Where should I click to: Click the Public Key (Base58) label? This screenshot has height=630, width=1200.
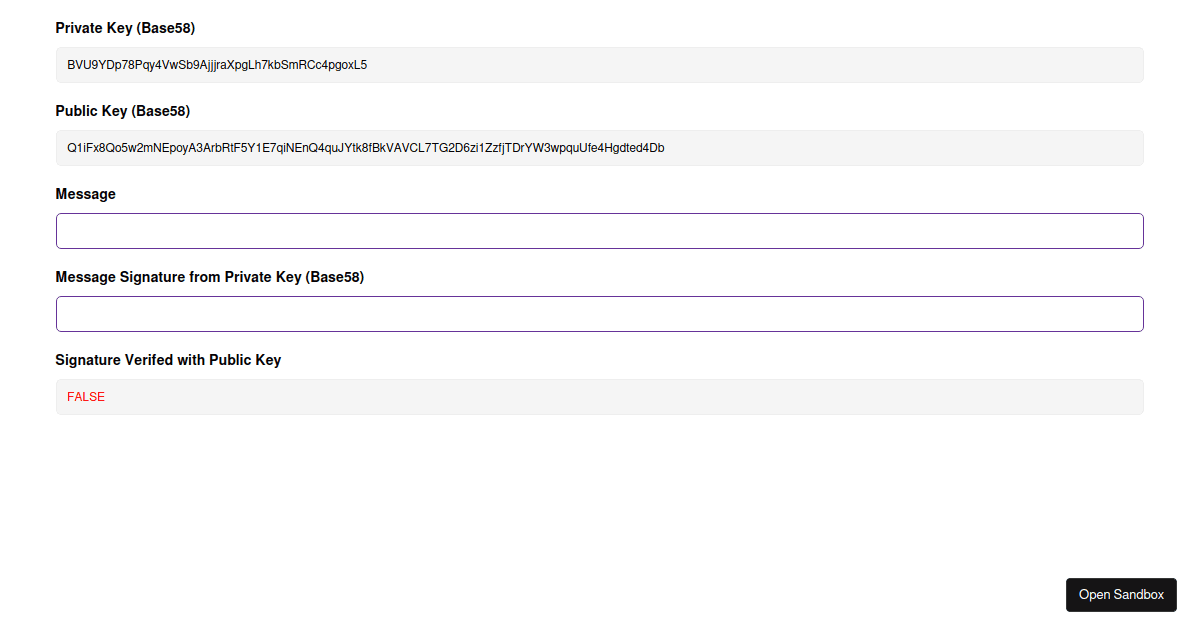coord(122,111)
